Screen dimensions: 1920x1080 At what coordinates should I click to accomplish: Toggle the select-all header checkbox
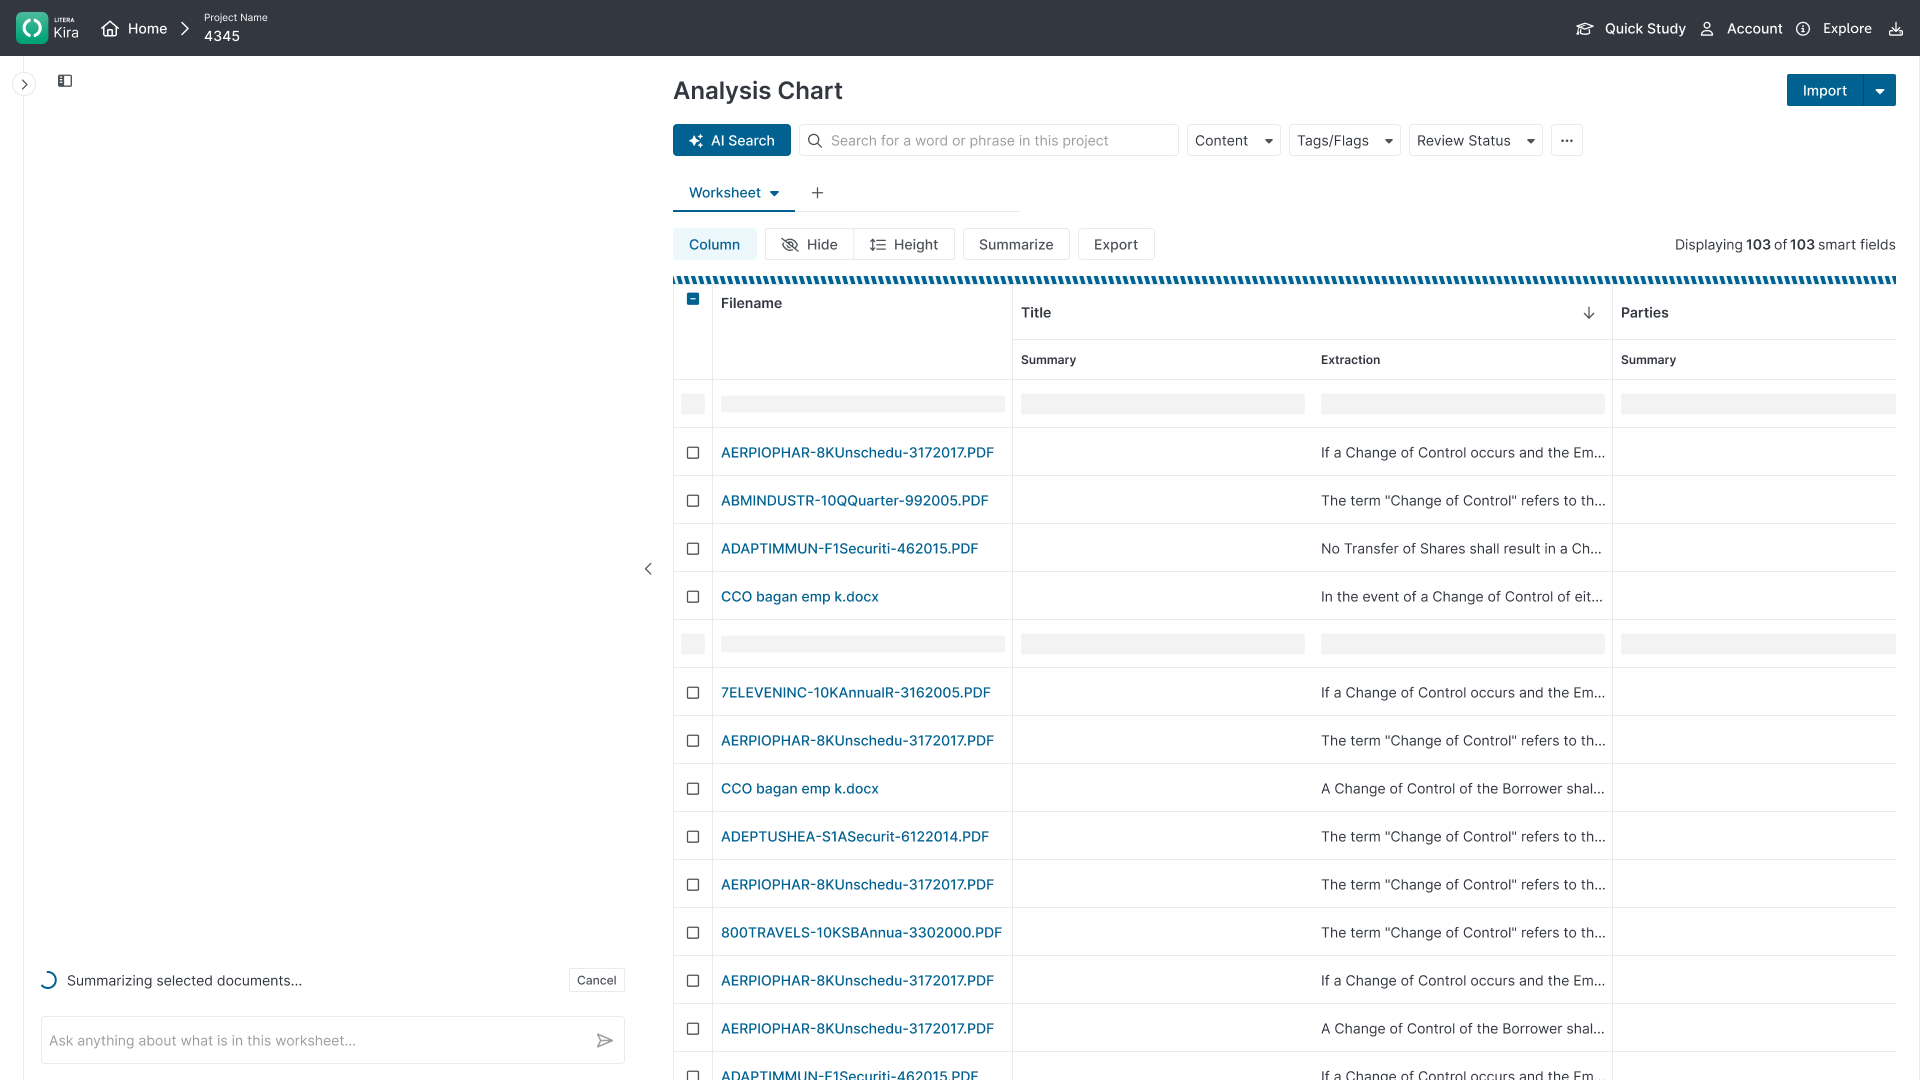pyautogui.click(x=693, y=299)
